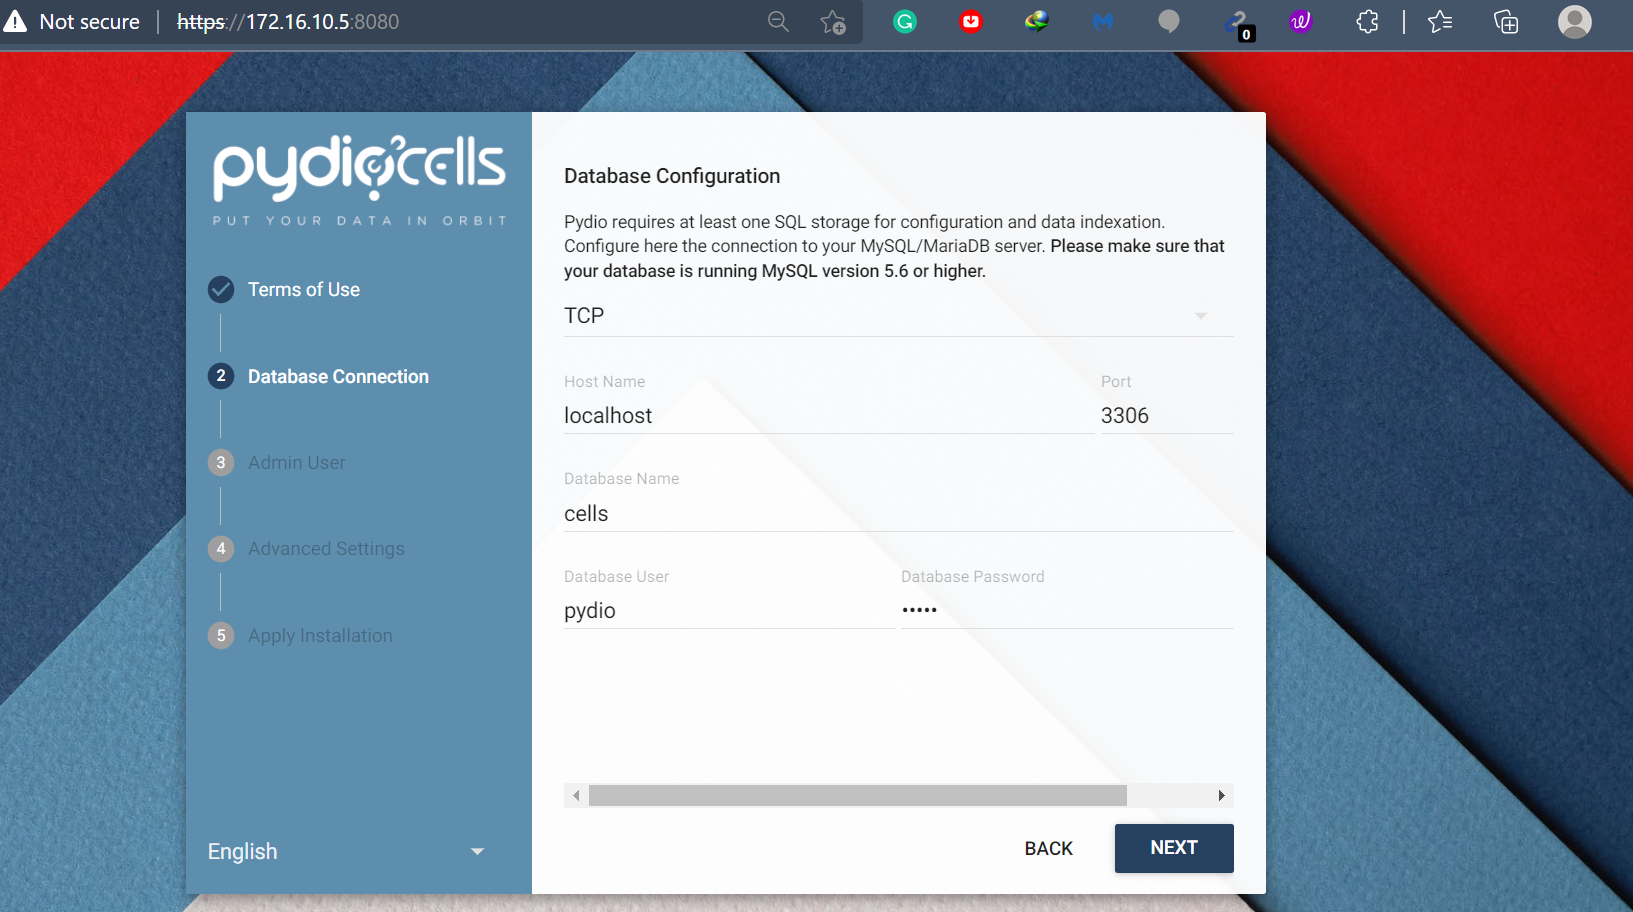Open the Collections icon
Screen dimensions: 1633x912
[1506, 21]
